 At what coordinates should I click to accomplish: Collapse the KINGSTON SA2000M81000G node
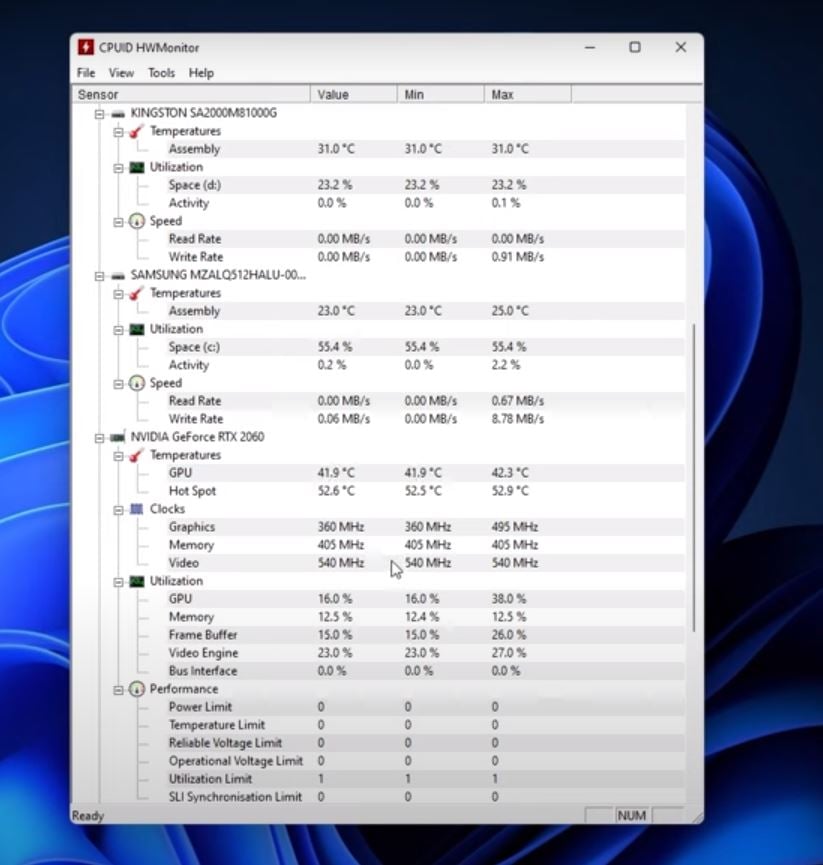(99, 114)
